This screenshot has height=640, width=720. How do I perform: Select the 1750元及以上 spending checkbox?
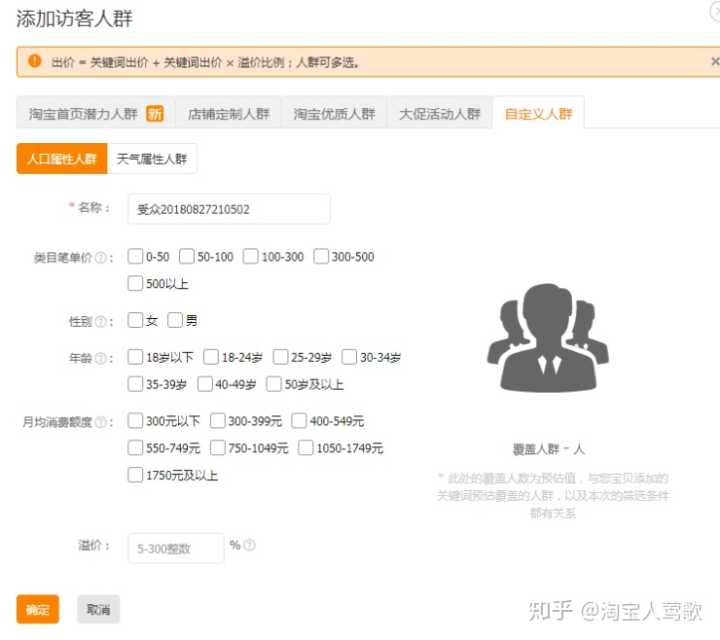(136, 475)
